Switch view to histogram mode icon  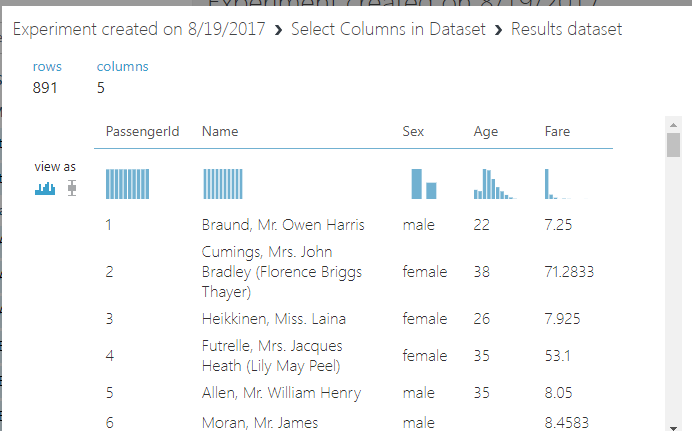point(45,188)
